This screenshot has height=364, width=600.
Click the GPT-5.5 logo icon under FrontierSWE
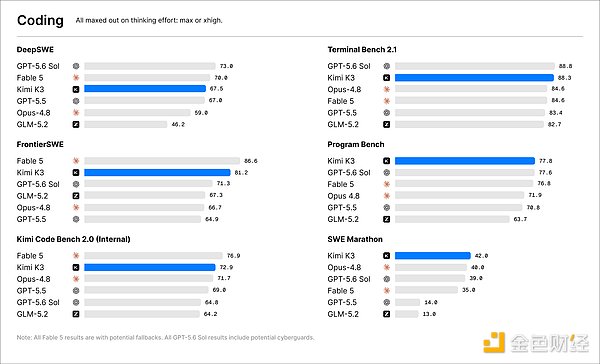[x=76, y=219]
